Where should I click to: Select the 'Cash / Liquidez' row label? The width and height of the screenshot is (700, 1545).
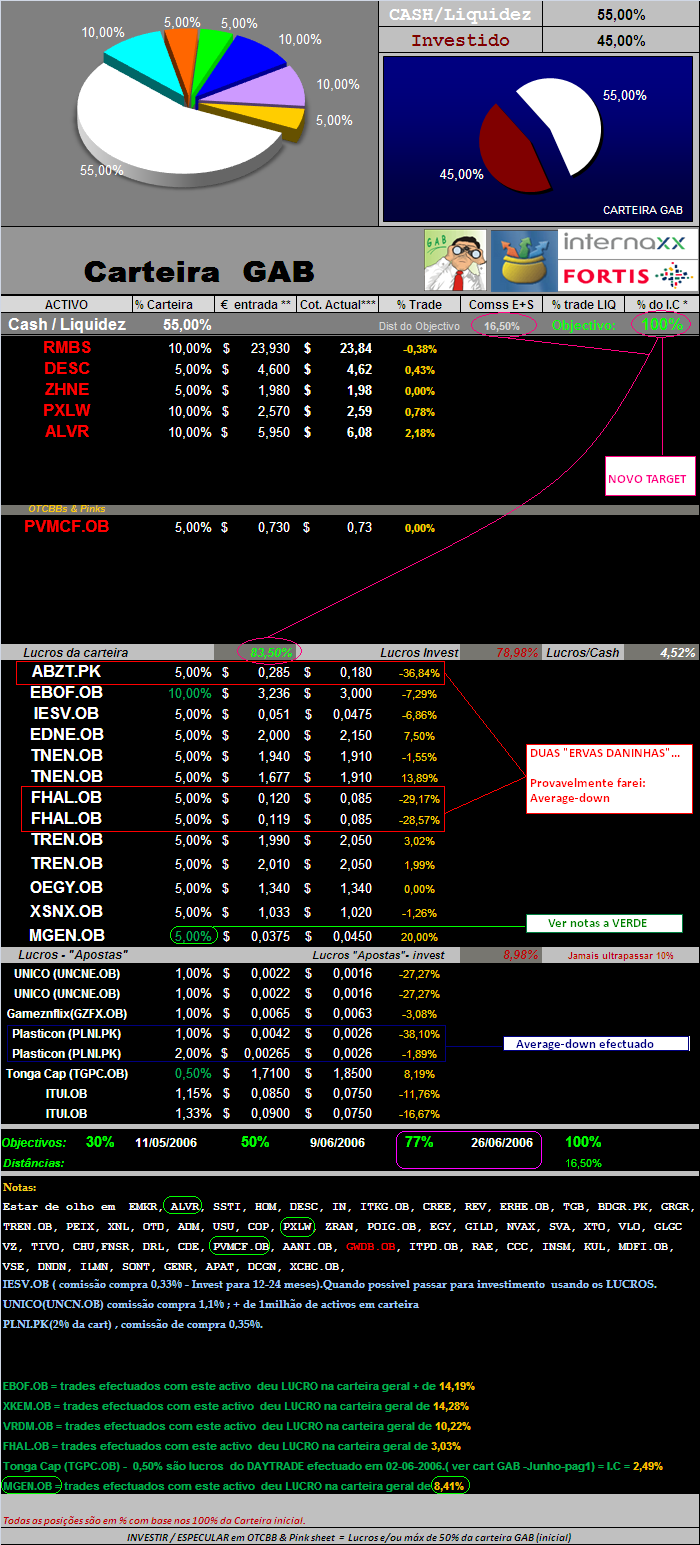(x=67, y=325)
